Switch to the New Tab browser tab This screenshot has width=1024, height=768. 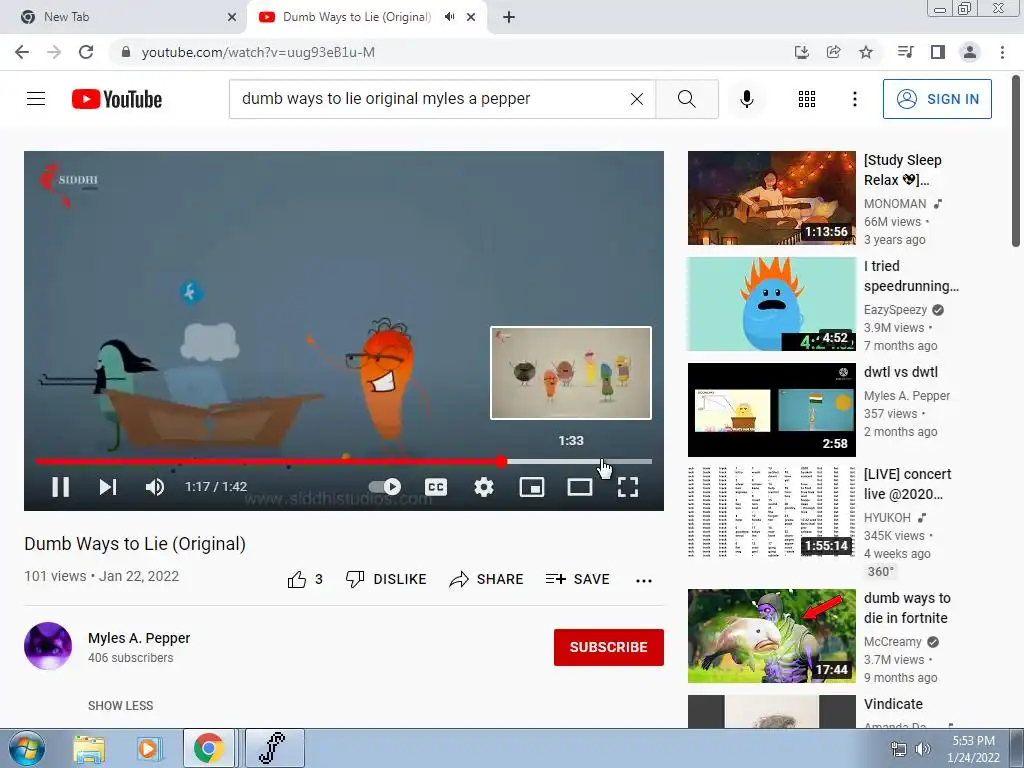point(124,17)
